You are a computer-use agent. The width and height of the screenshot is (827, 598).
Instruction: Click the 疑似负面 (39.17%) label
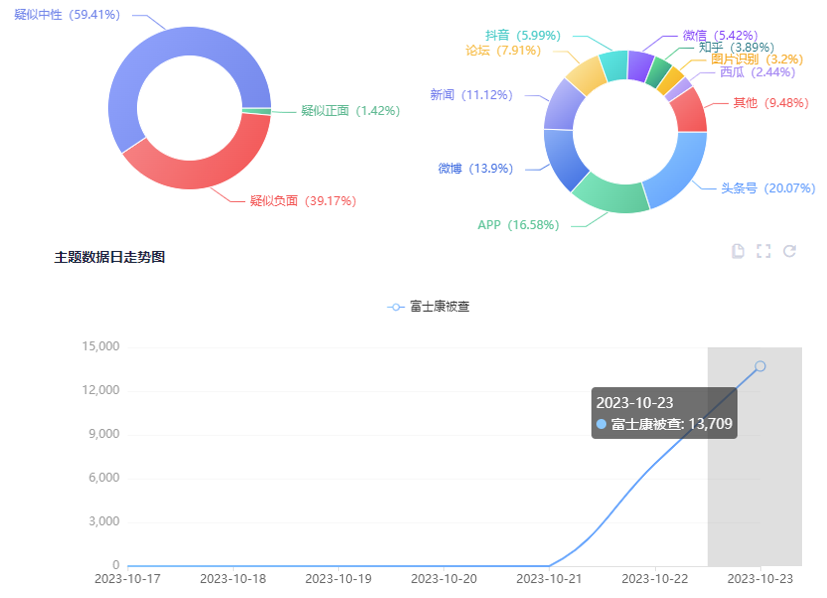[303, 201]
